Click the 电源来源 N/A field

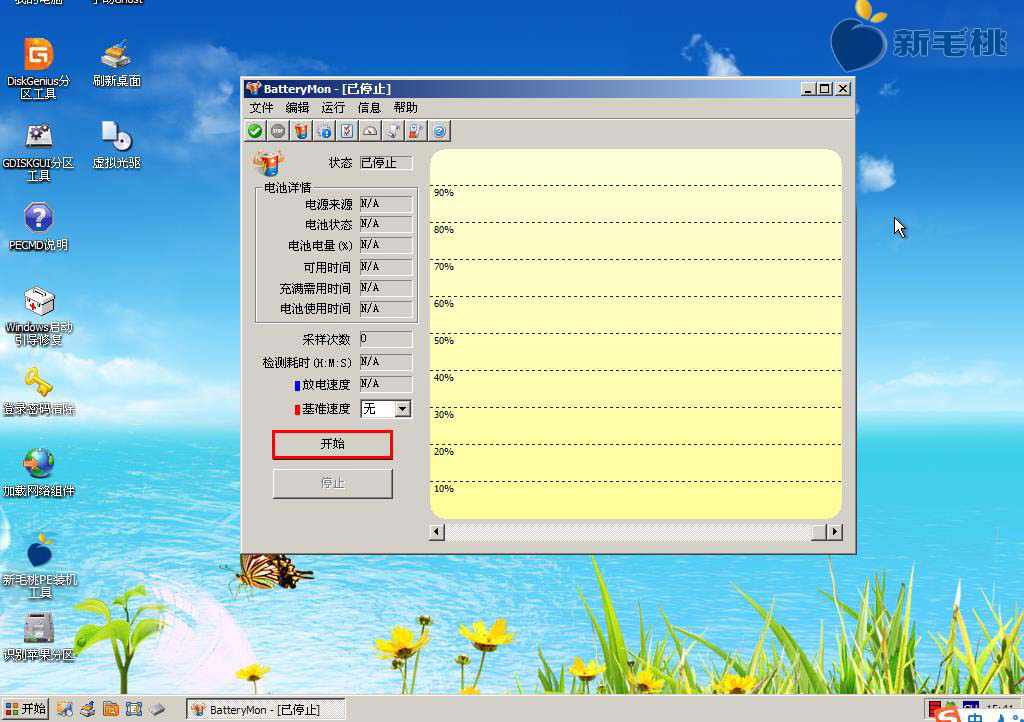386,204
